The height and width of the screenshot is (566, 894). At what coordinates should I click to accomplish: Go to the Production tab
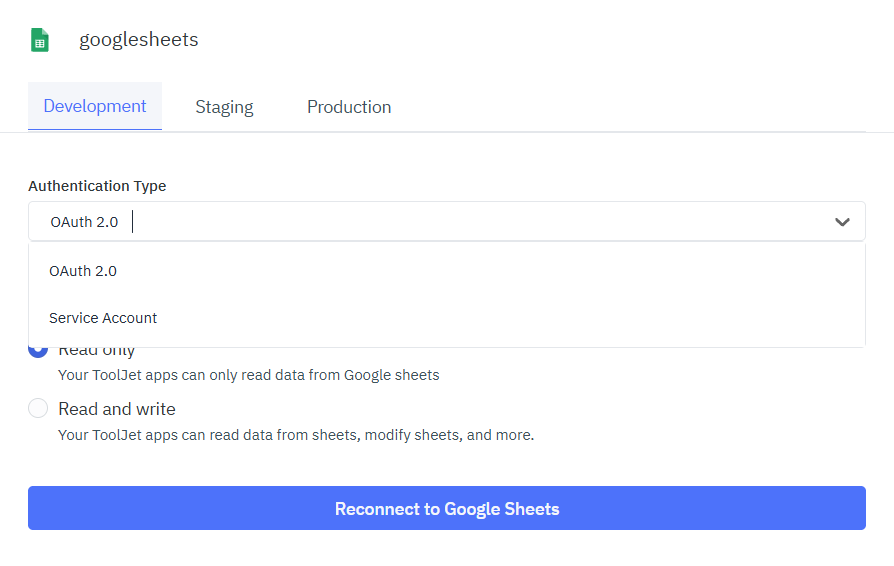pyautogui.click(x=349, y=107)
